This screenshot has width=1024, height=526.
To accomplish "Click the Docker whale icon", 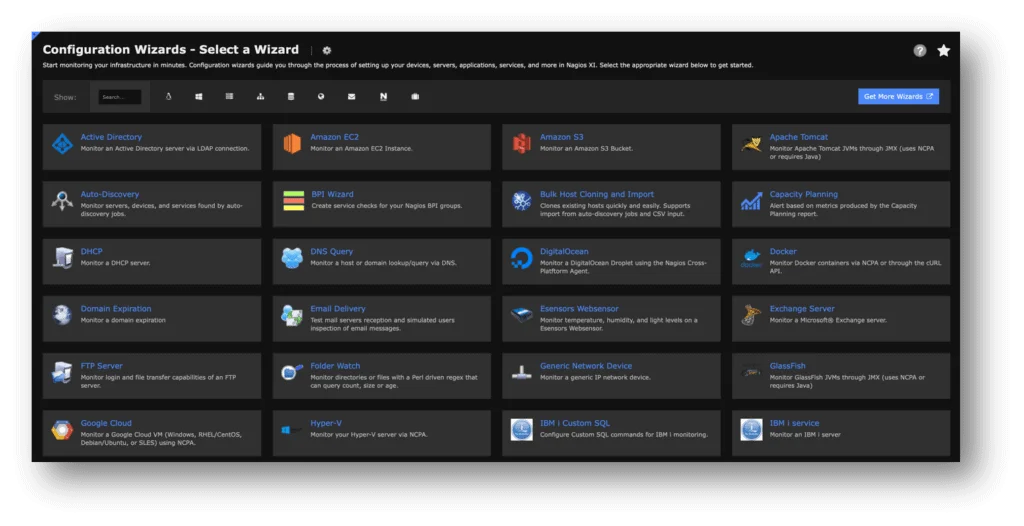I will [x=751, y=258].
